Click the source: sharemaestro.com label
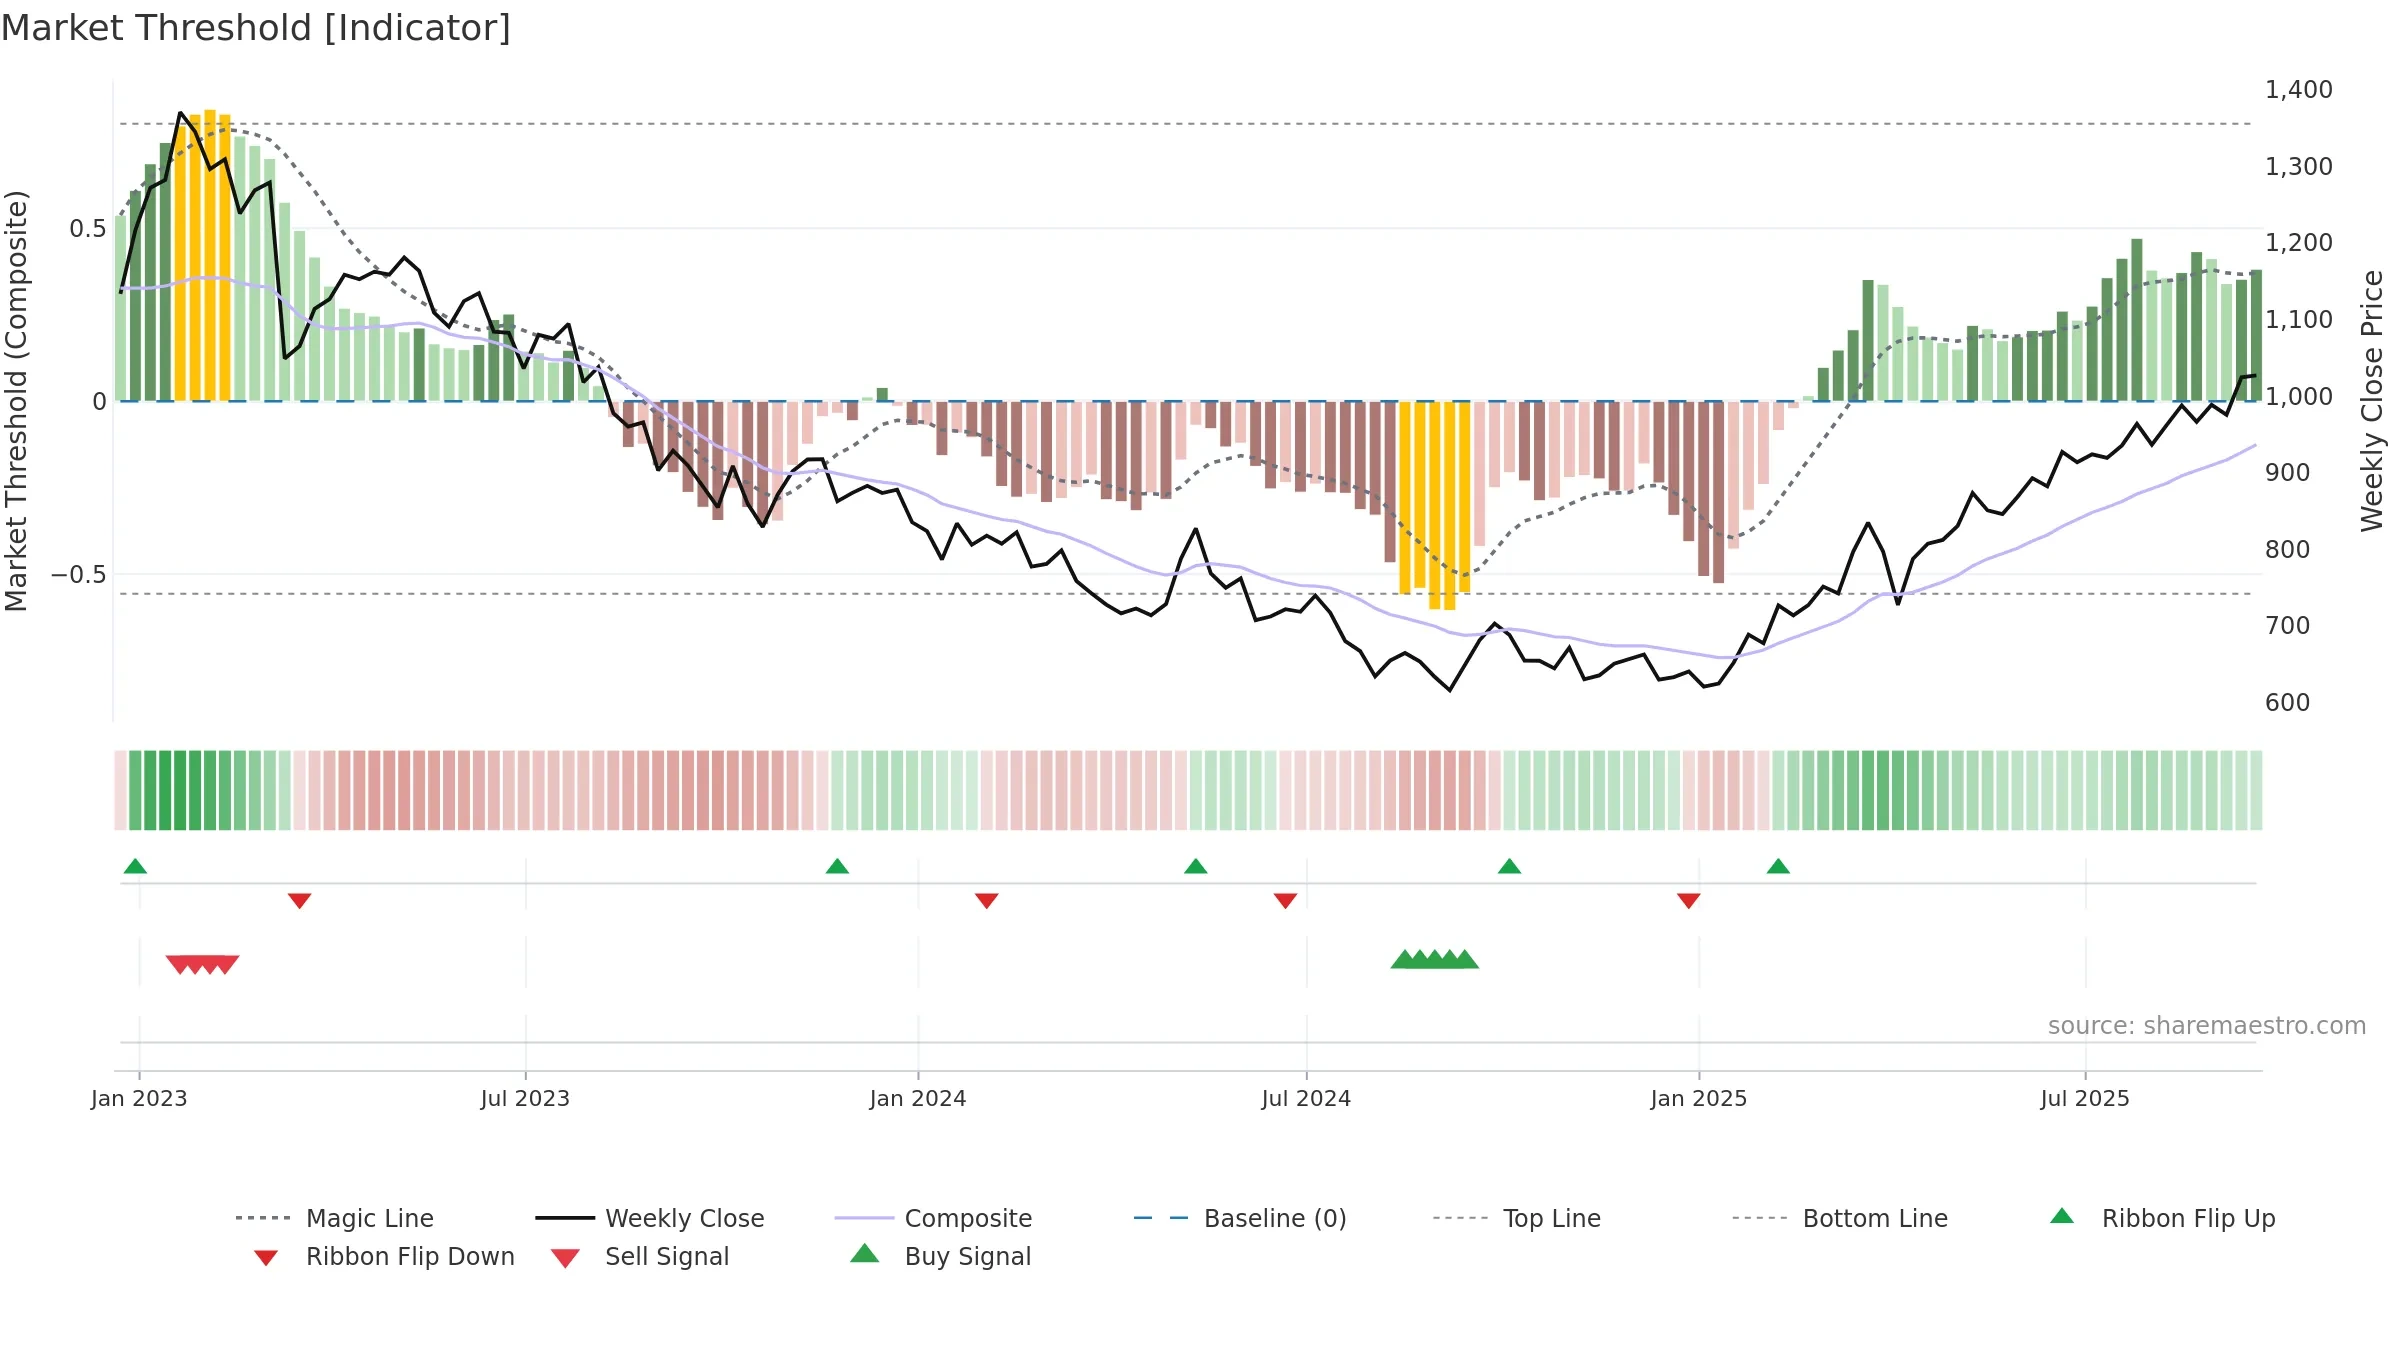Viewport: 2400px width, 1350px height. click(2206, 1026)
